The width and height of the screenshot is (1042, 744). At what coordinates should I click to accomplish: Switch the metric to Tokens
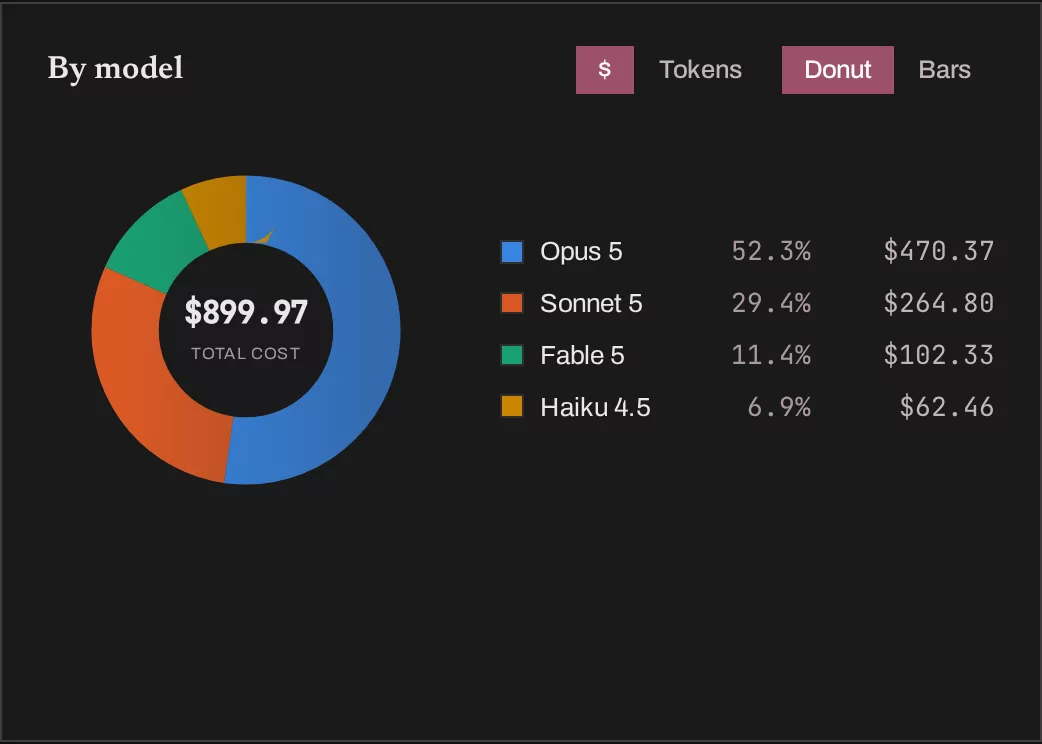click(700, 70)
